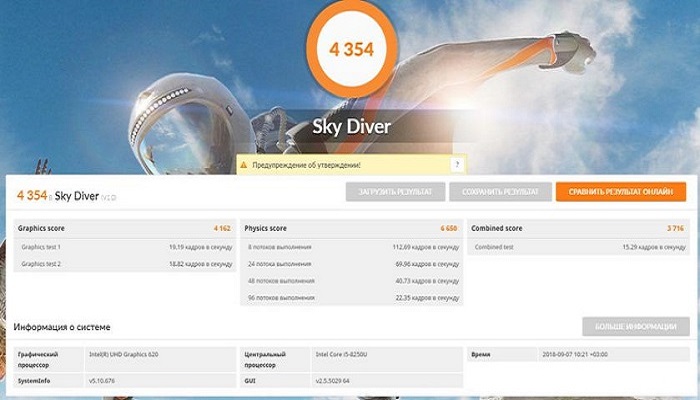
Task: Click the Physics score value 6 650
Action: click(449, 228)
